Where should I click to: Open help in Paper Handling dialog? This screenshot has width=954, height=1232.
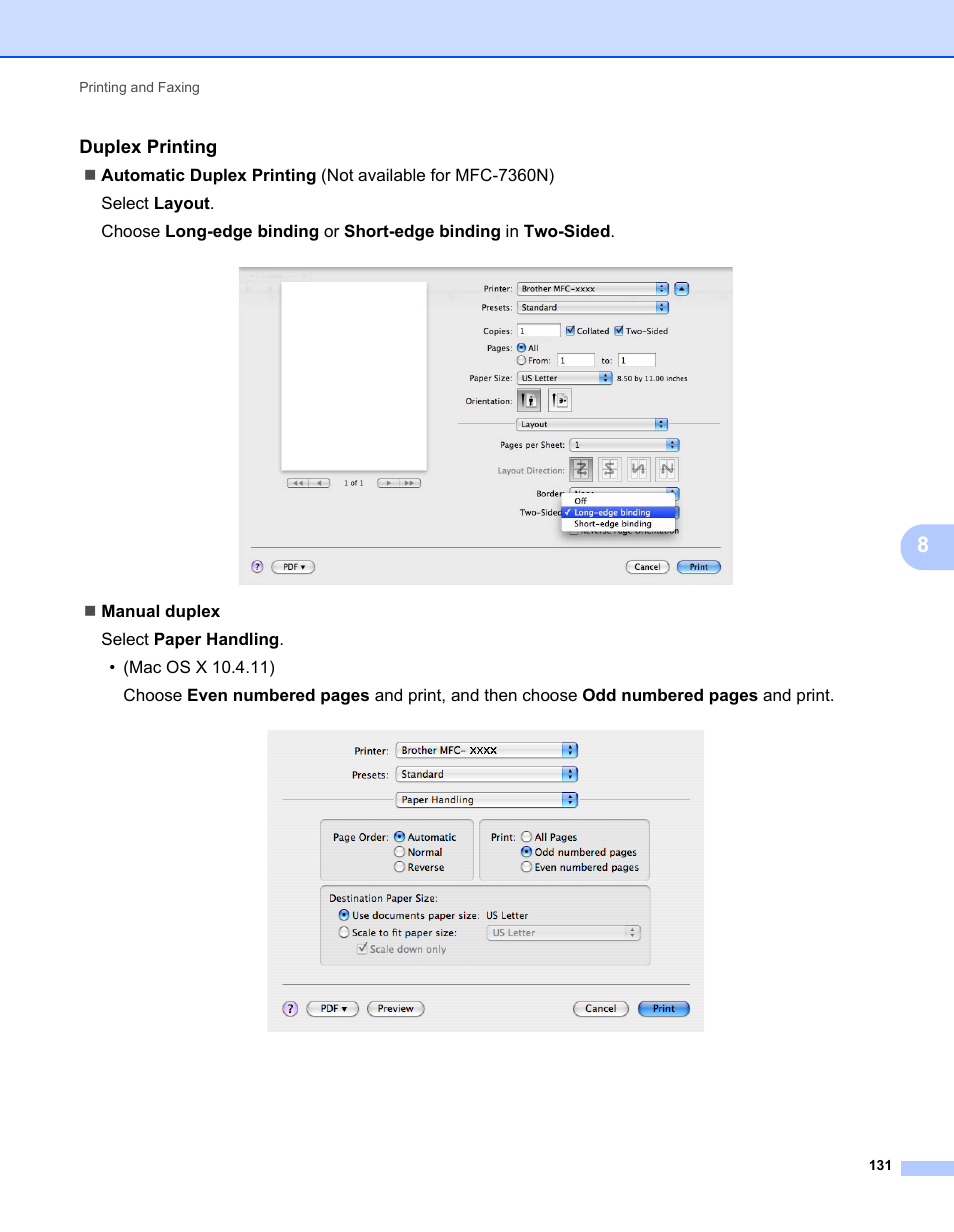[x=290, y=1009]
